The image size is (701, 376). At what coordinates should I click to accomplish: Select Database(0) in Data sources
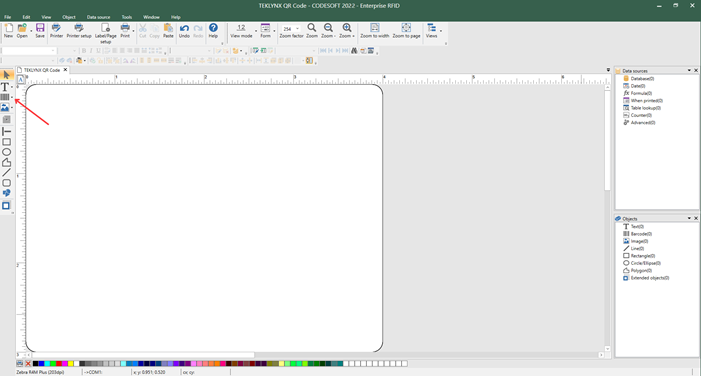point(642,79)
